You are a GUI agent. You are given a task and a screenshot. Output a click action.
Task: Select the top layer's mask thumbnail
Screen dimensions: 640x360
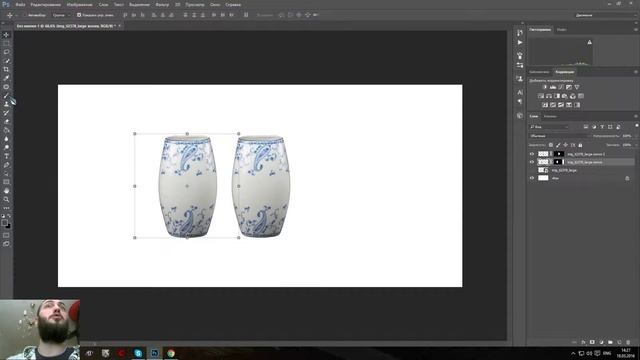point(559,154)
